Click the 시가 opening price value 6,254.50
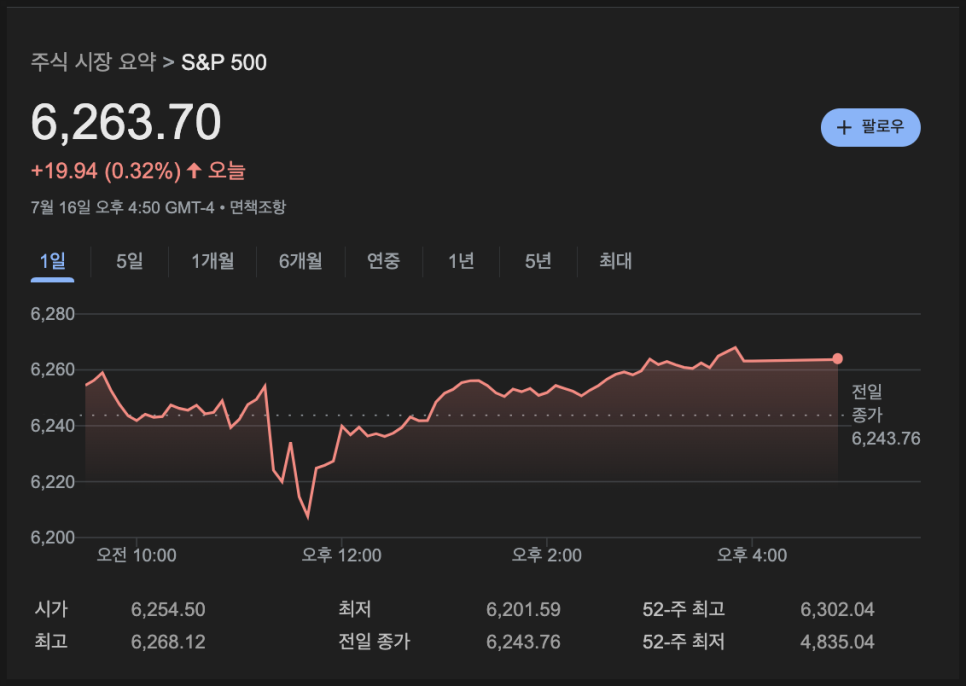Viewport: 966px width, 686px height. [x=168, y=610]
